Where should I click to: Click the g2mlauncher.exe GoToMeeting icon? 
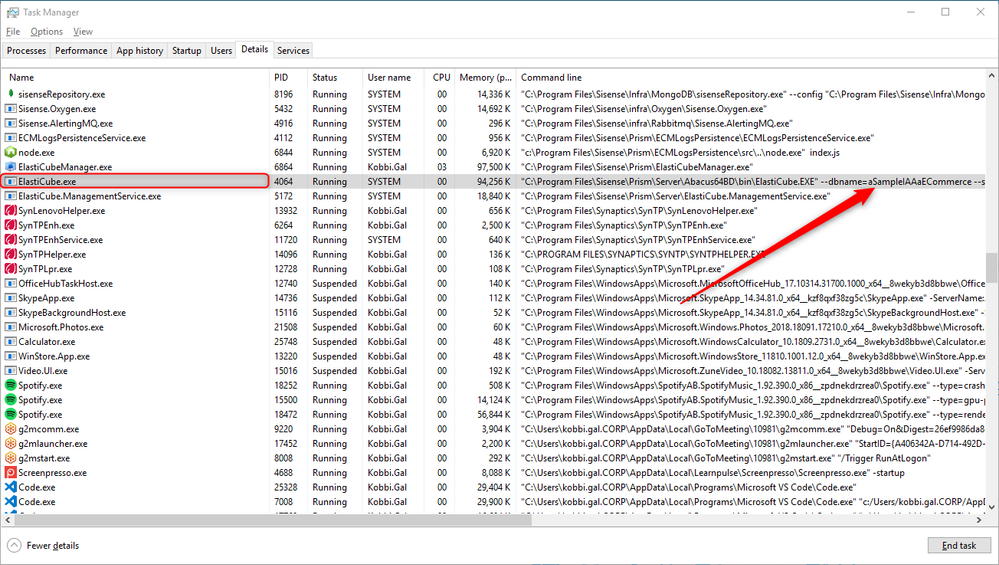point(11,443)
